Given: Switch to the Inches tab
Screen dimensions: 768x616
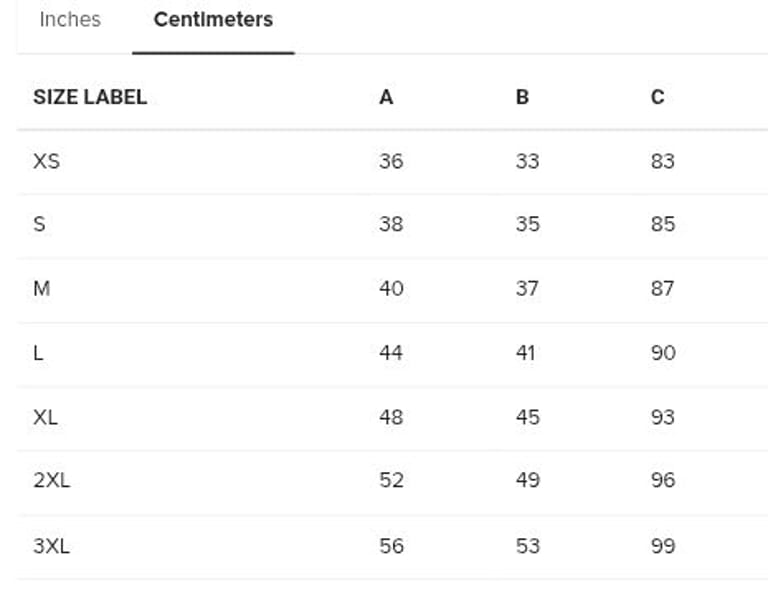Looking at the screenshot, I should [x=70, y=20].
